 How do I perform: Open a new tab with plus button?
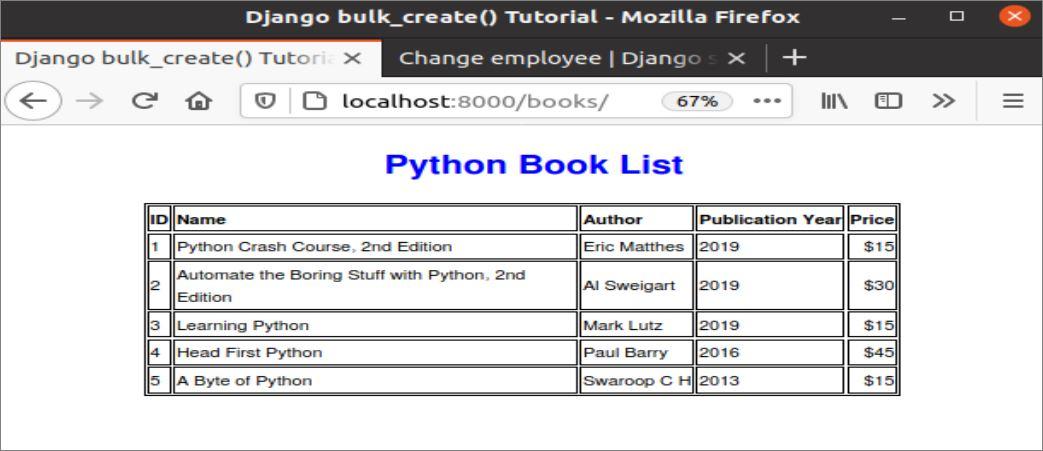794,58
